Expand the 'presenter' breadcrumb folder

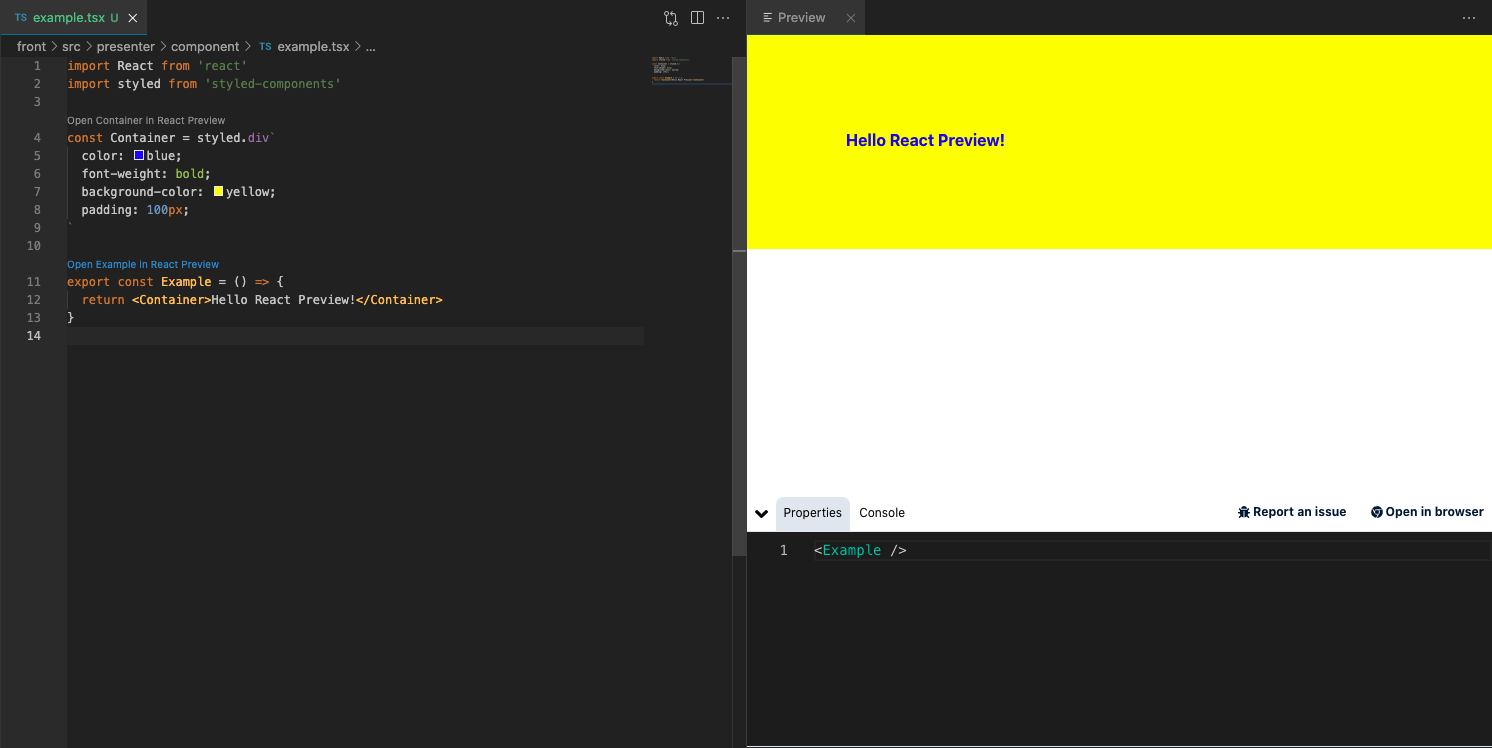(125, 47)
